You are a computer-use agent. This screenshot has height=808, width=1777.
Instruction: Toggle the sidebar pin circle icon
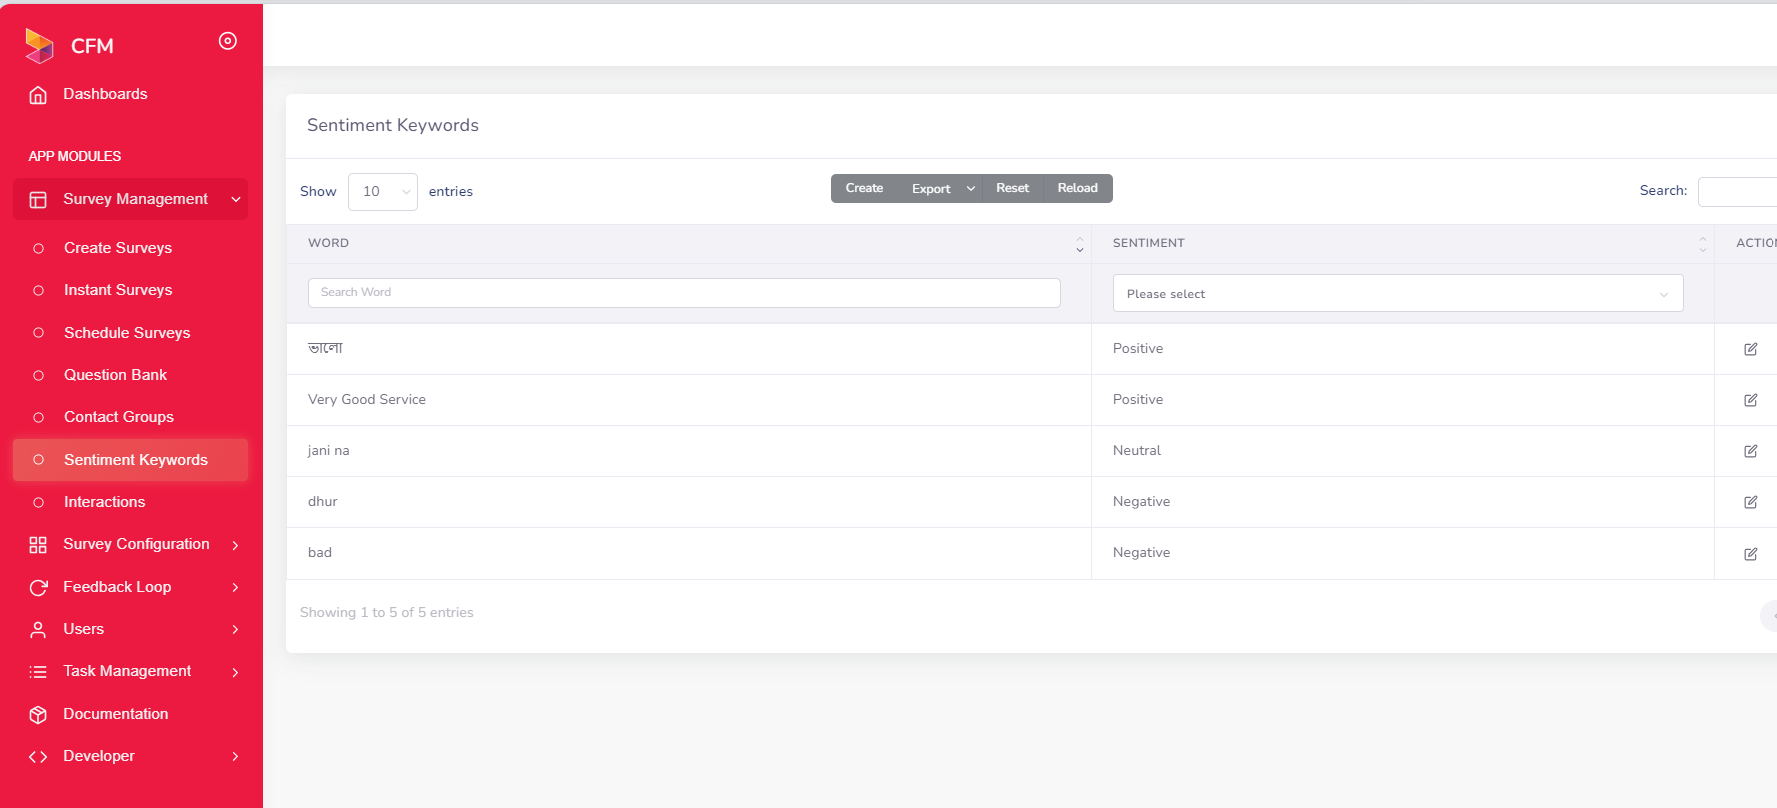(x=228, y=41)
